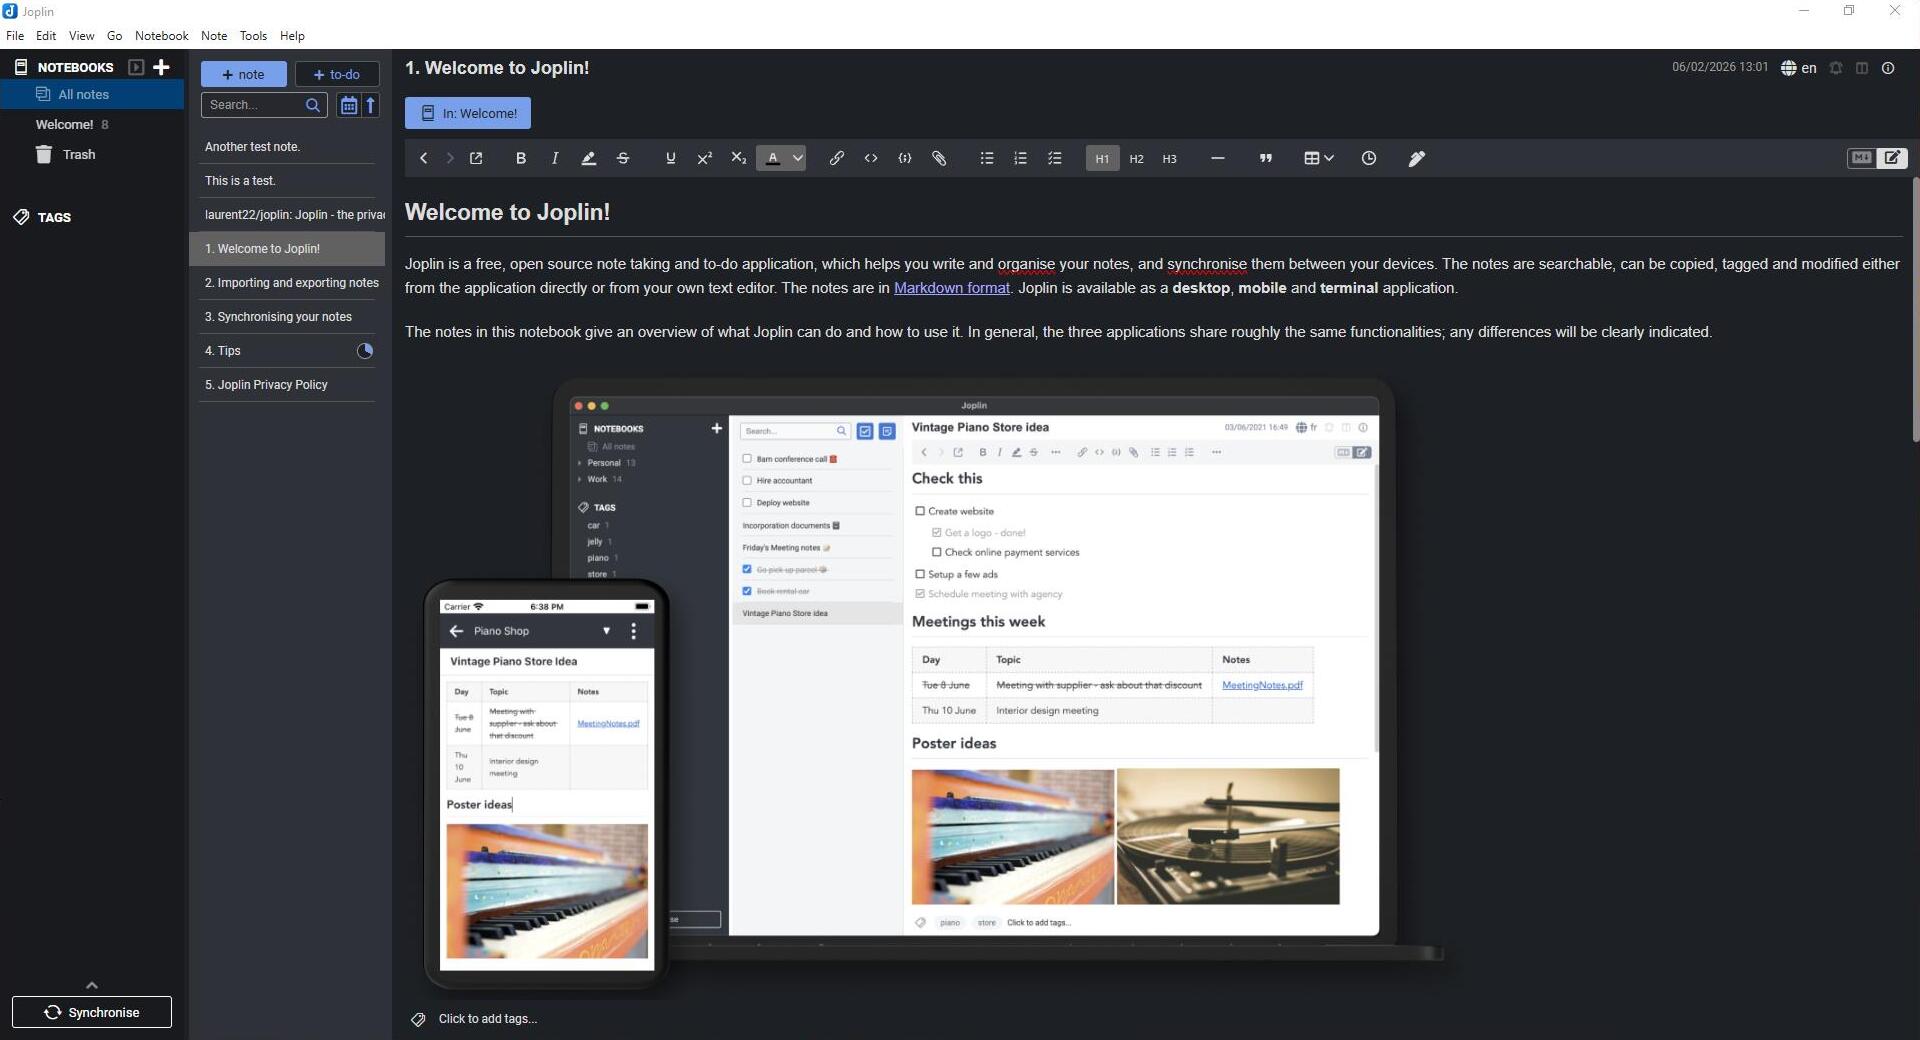This screenshot has width=1920, height=1040.
Task: Open the Tools menu
Action: 253,35
